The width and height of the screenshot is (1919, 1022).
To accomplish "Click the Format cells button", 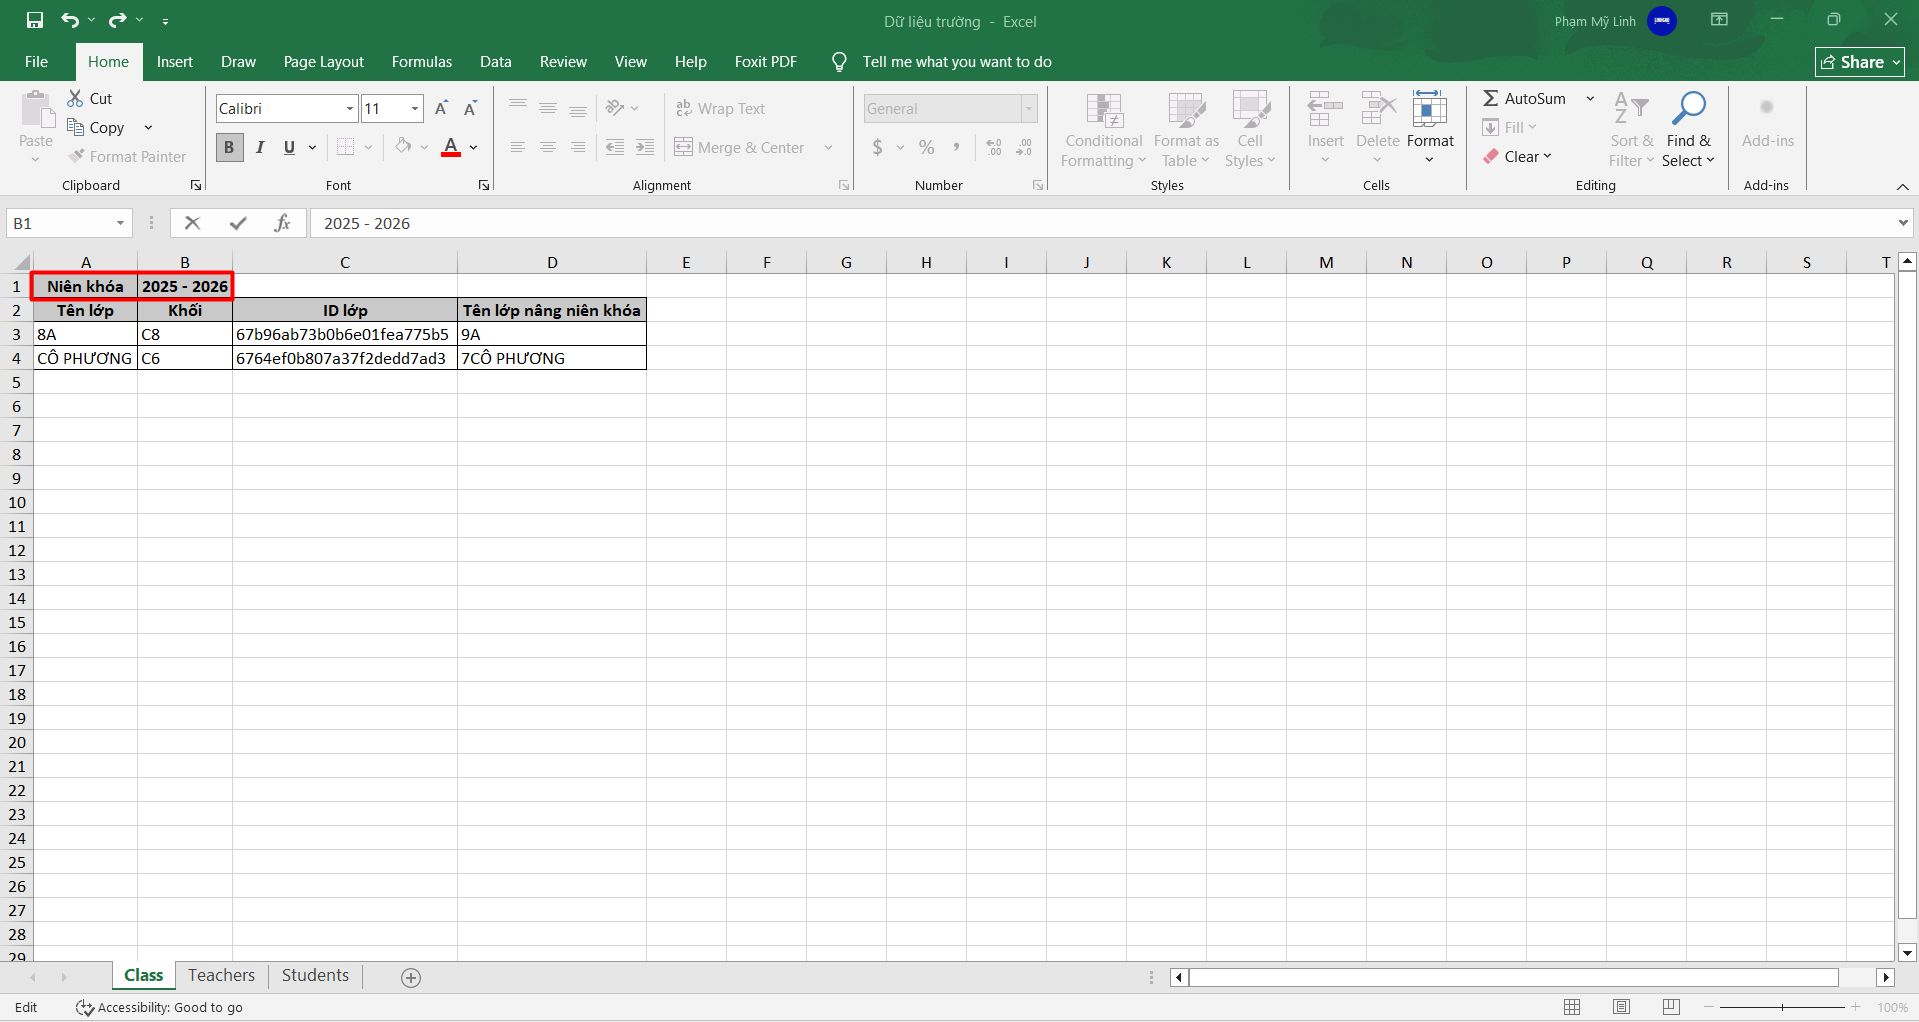I will [1430, 130].
